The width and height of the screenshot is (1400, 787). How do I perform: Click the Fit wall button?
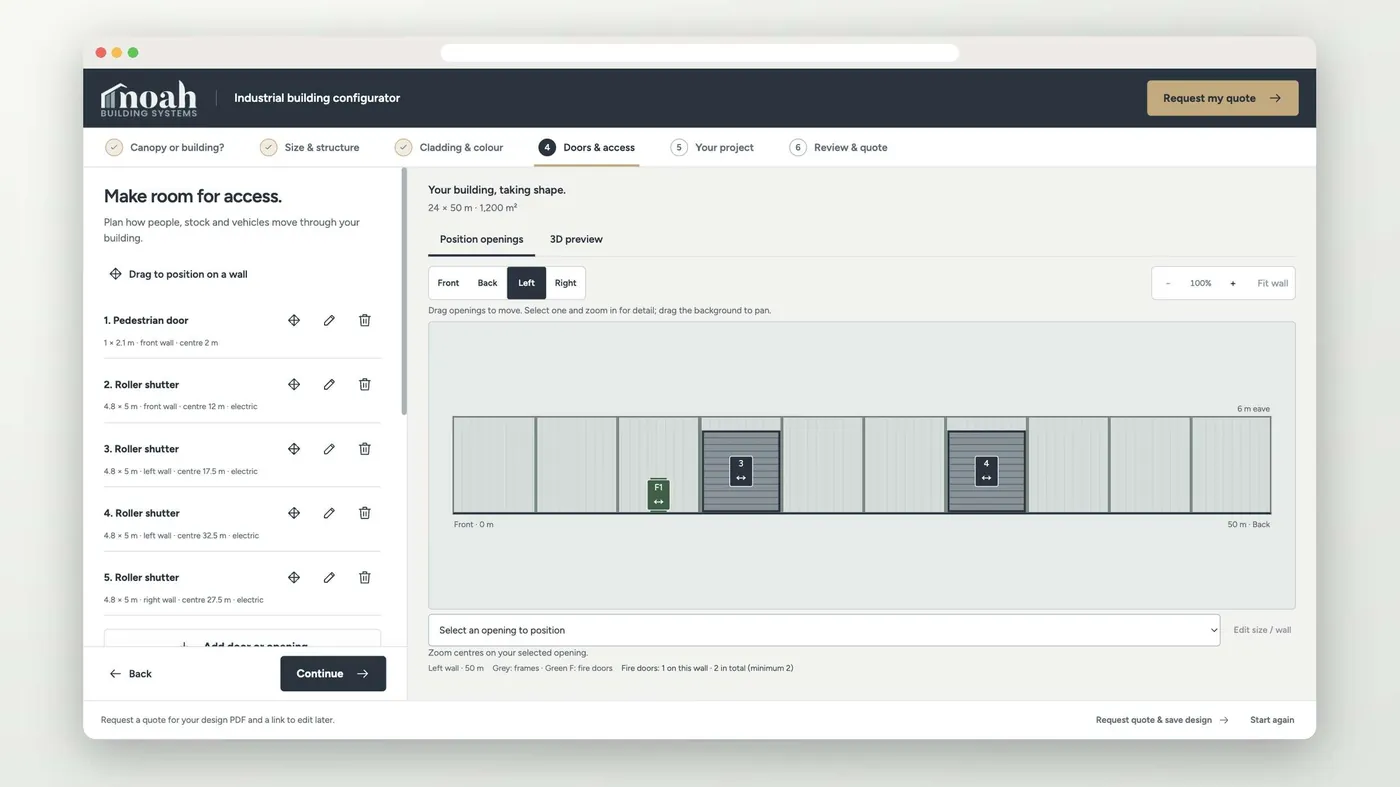[x=1272, y=283]
